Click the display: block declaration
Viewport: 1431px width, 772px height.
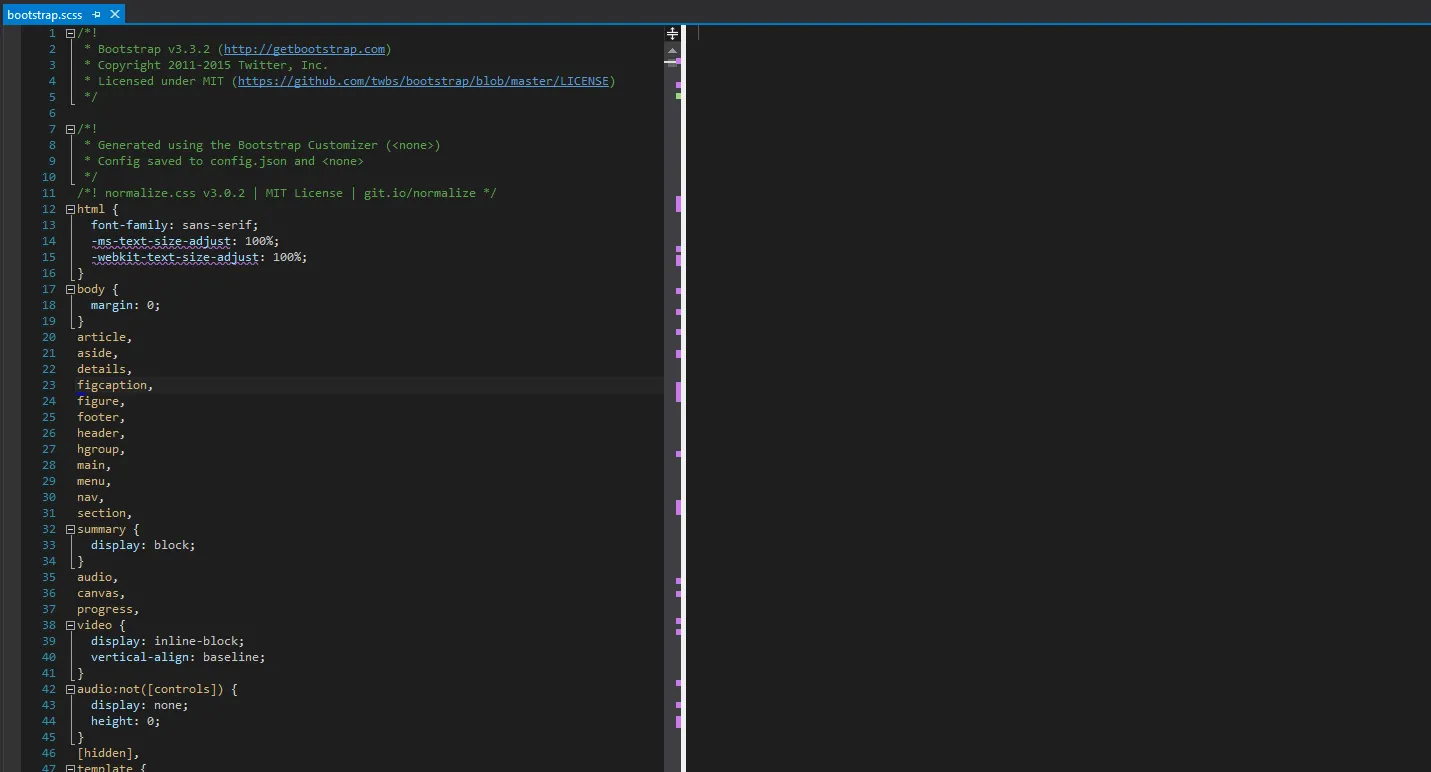click(x=143, y=545)
